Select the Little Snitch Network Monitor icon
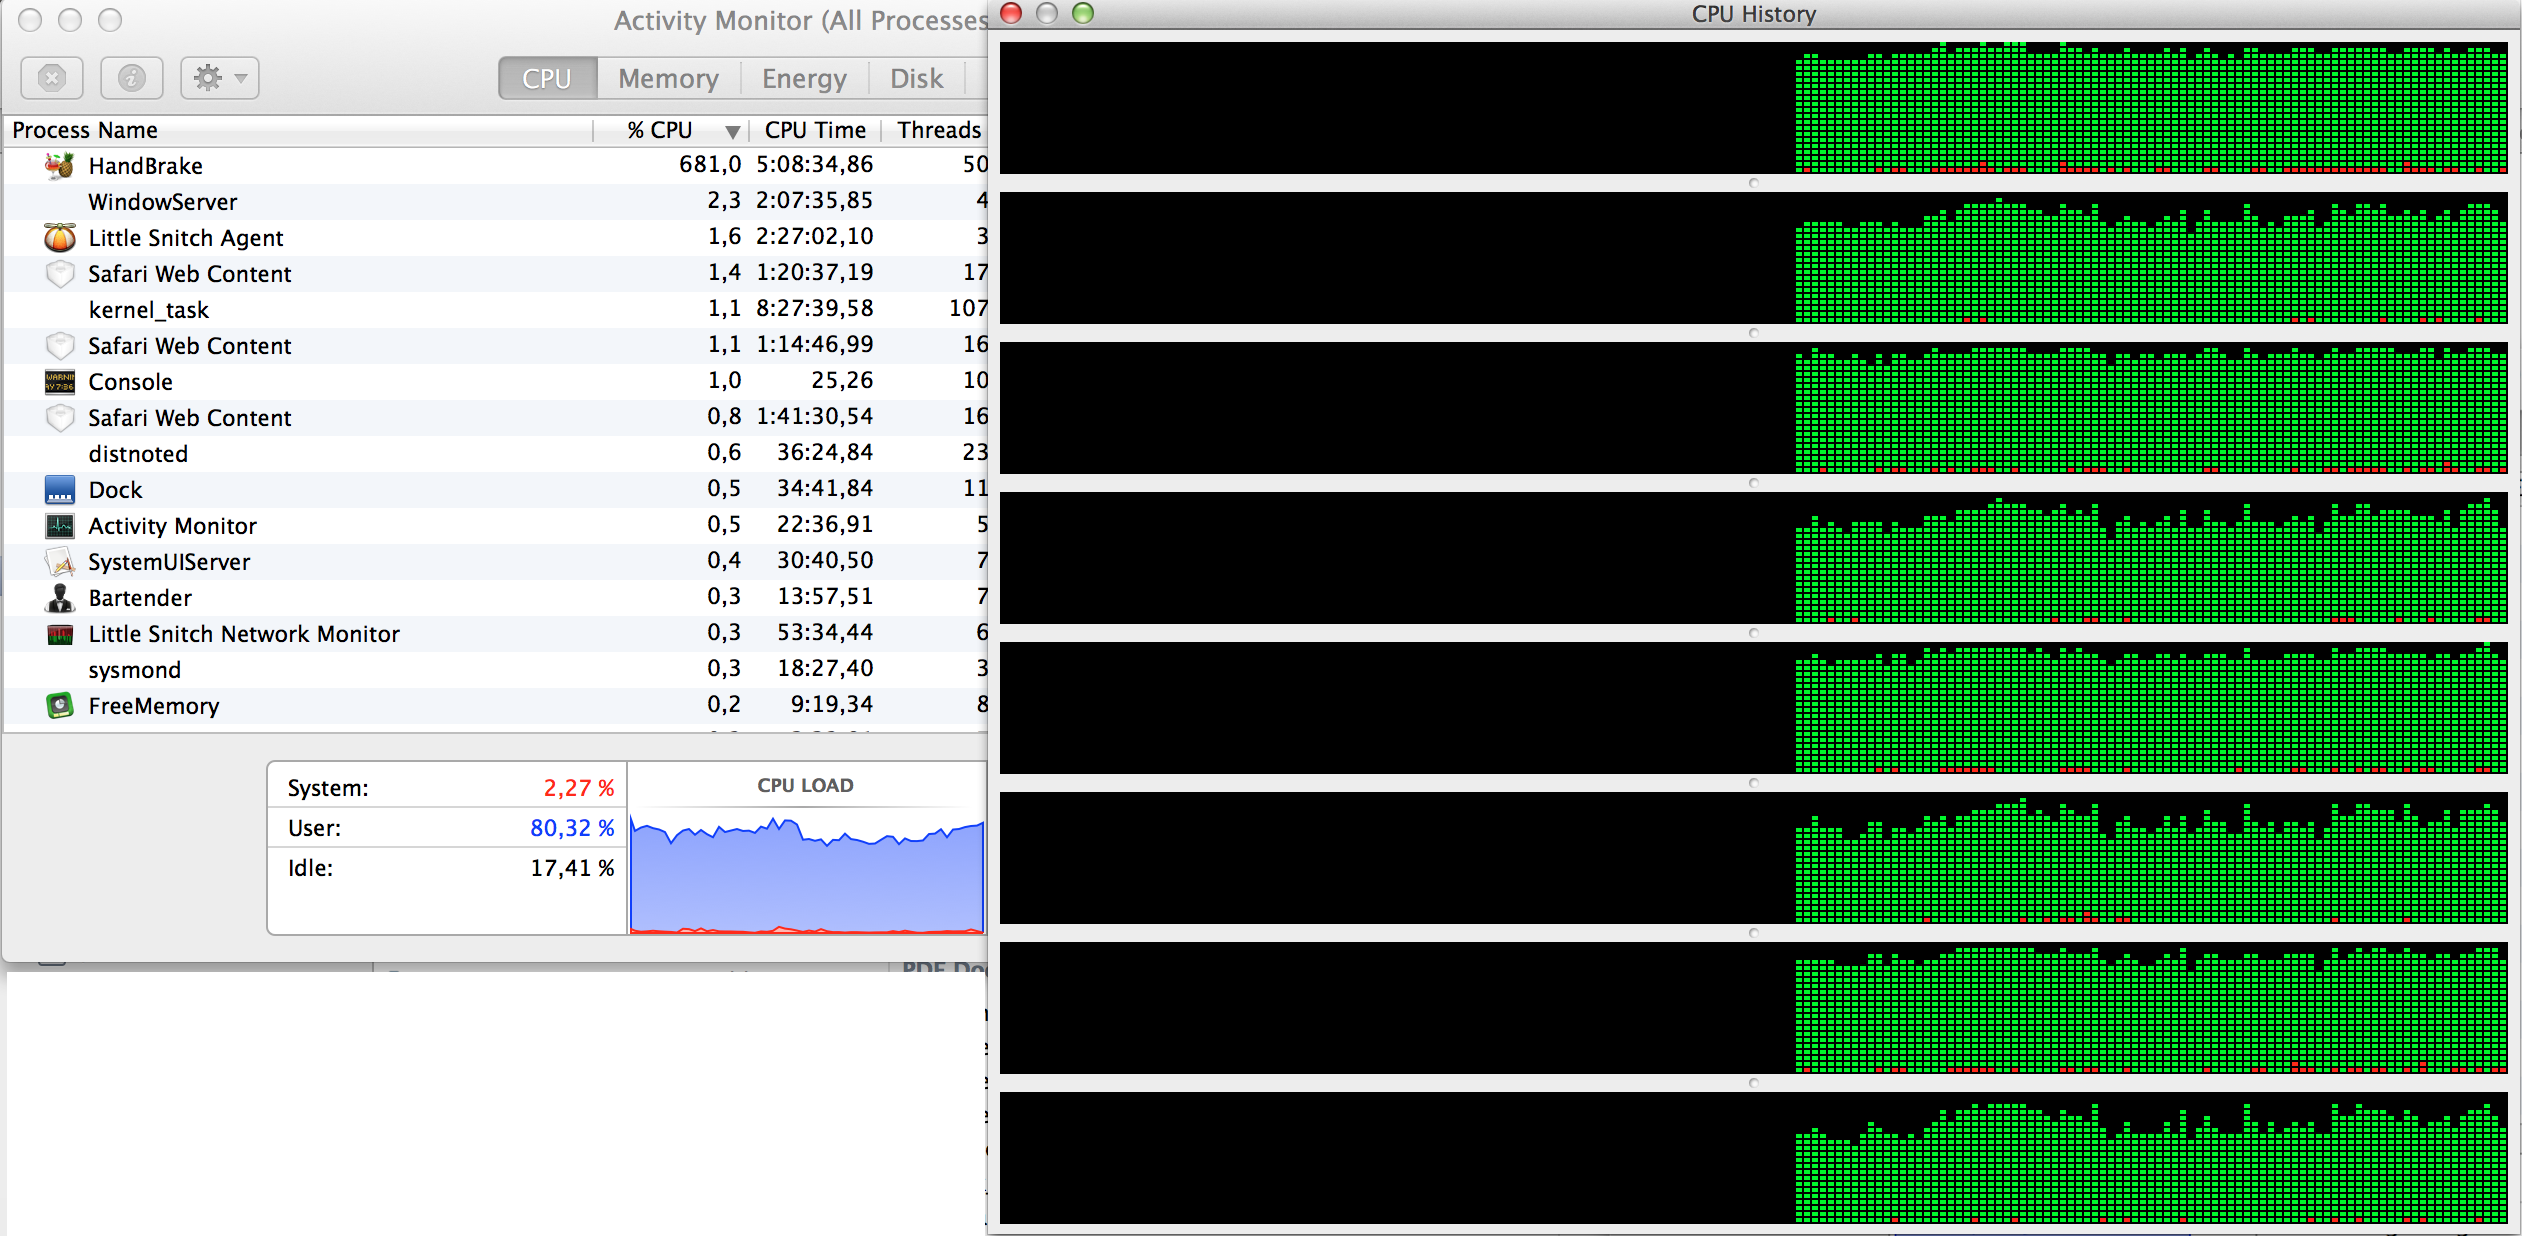Image resolution: width=2522 pixels, height=1236 pixels. click(x=60, y=633)
